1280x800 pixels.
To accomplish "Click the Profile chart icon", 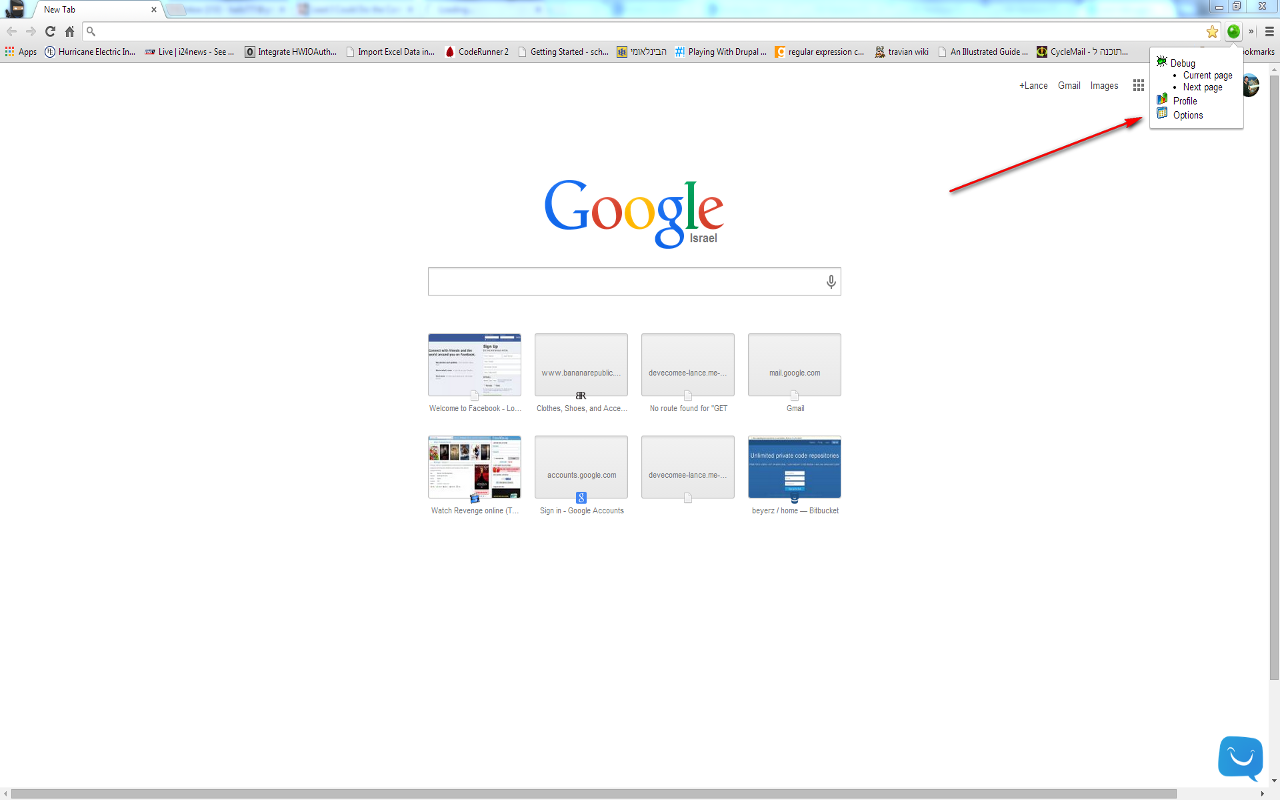I will point(1162,99).
